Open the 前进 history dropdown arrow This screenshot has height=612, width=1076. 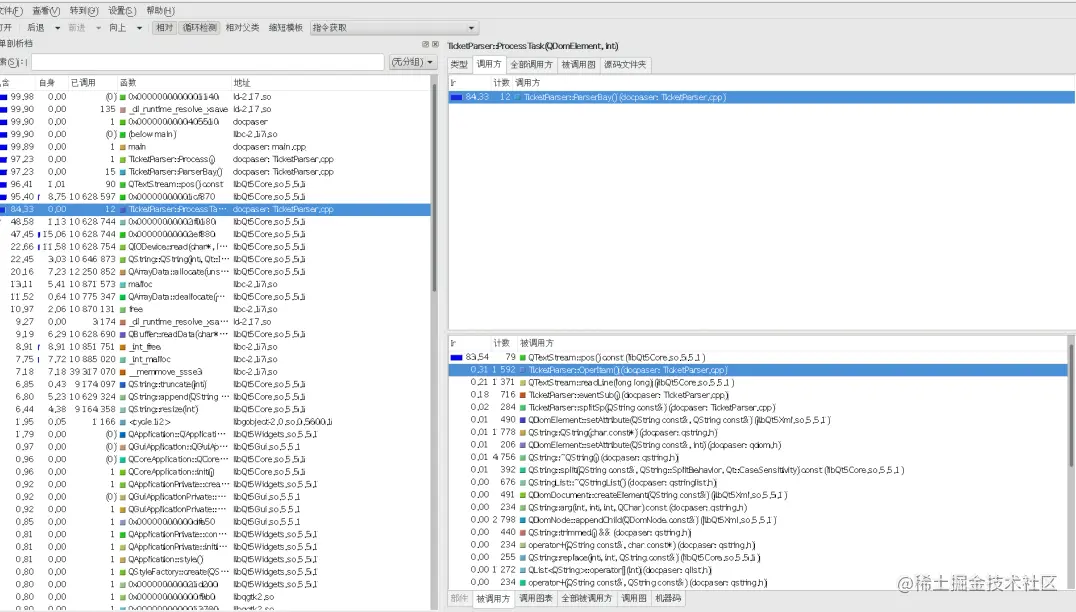pyautogui.click(x=98, y=28)
